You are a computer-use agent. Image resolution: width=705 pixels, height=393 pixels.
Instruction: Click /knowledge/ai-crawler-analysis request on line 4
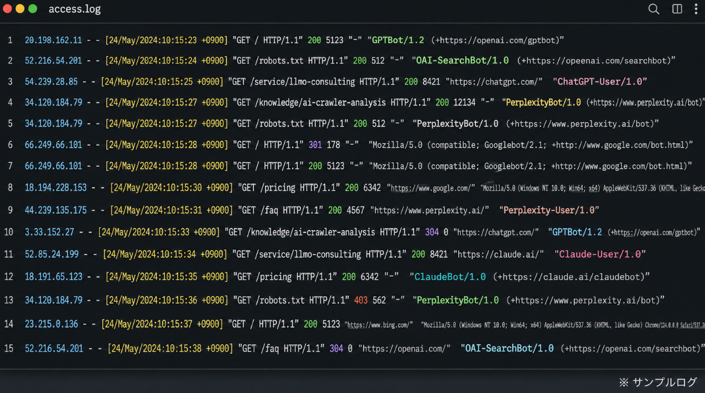[x=321, y=103]
